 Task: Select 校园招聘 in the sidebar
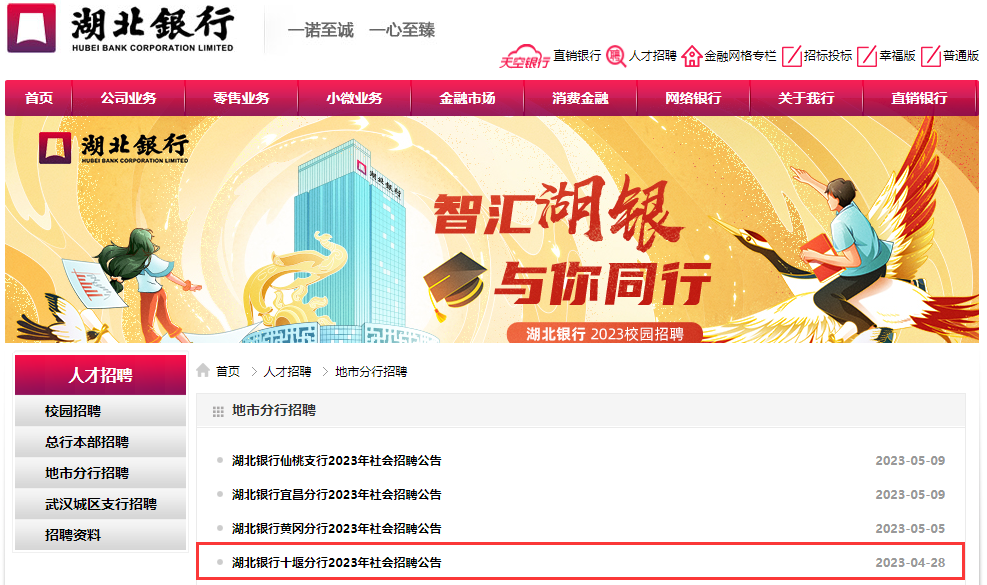pos(100,411)
